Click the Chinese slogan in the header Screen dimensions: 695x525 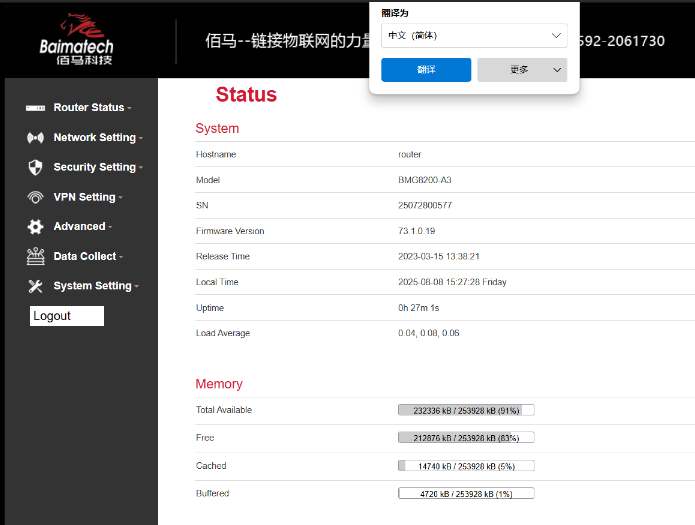click(x=287, y=41)
